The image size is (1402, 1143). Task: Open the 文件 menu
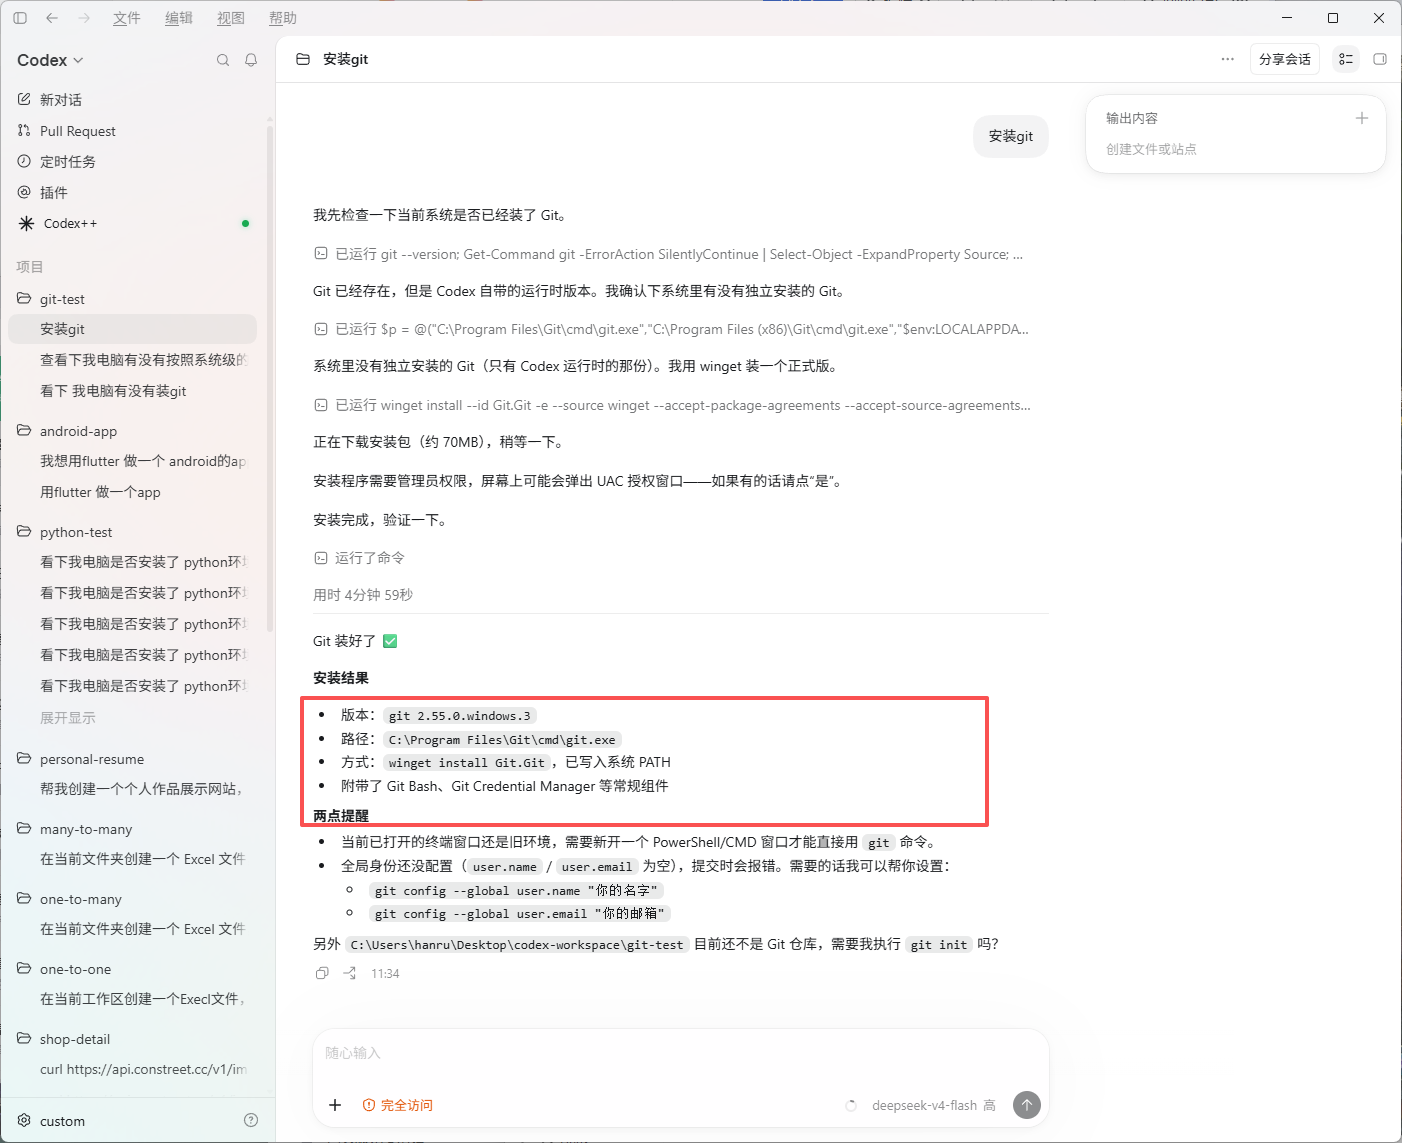pyautogui.click(x=127, y=18)
